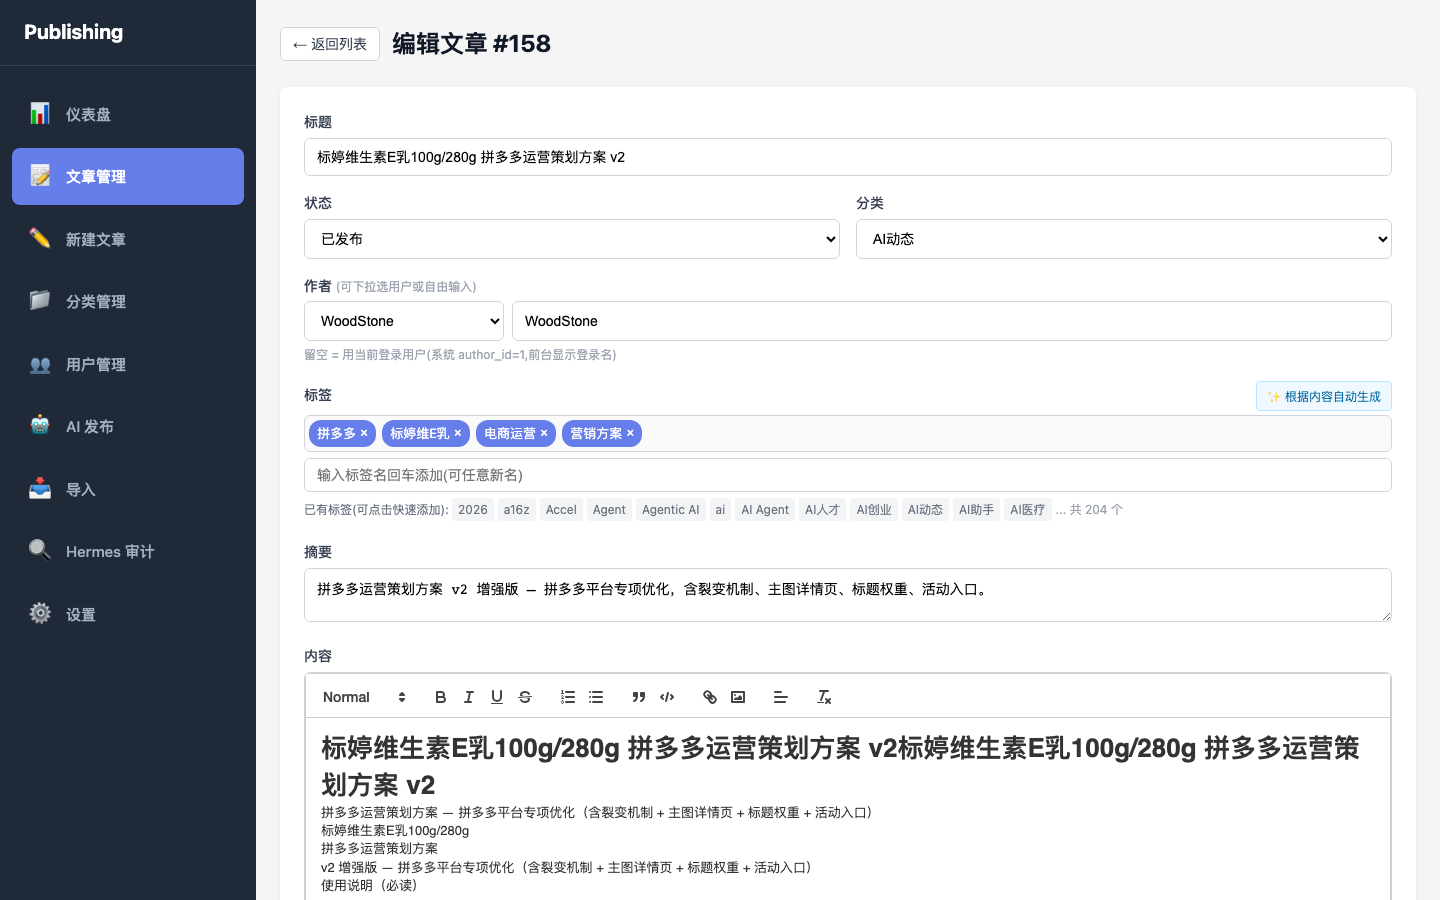Add the existing tag AI助手
This screenshot has height=900, width=1440.
click(976, 510)
